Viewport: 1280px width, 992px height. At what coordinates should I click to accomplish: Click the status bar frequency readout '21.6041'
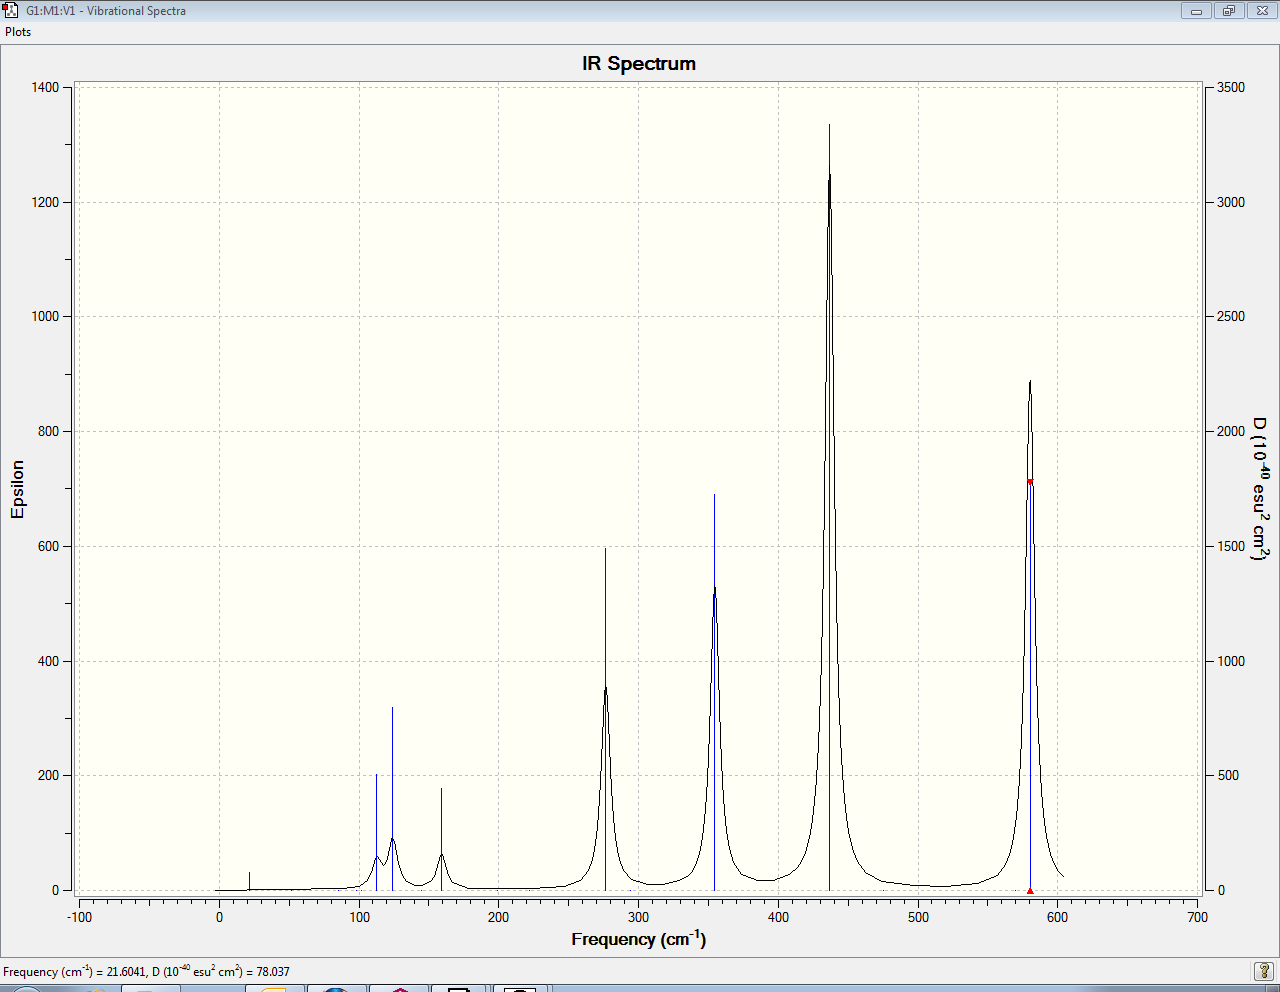(x=122, y=972)
